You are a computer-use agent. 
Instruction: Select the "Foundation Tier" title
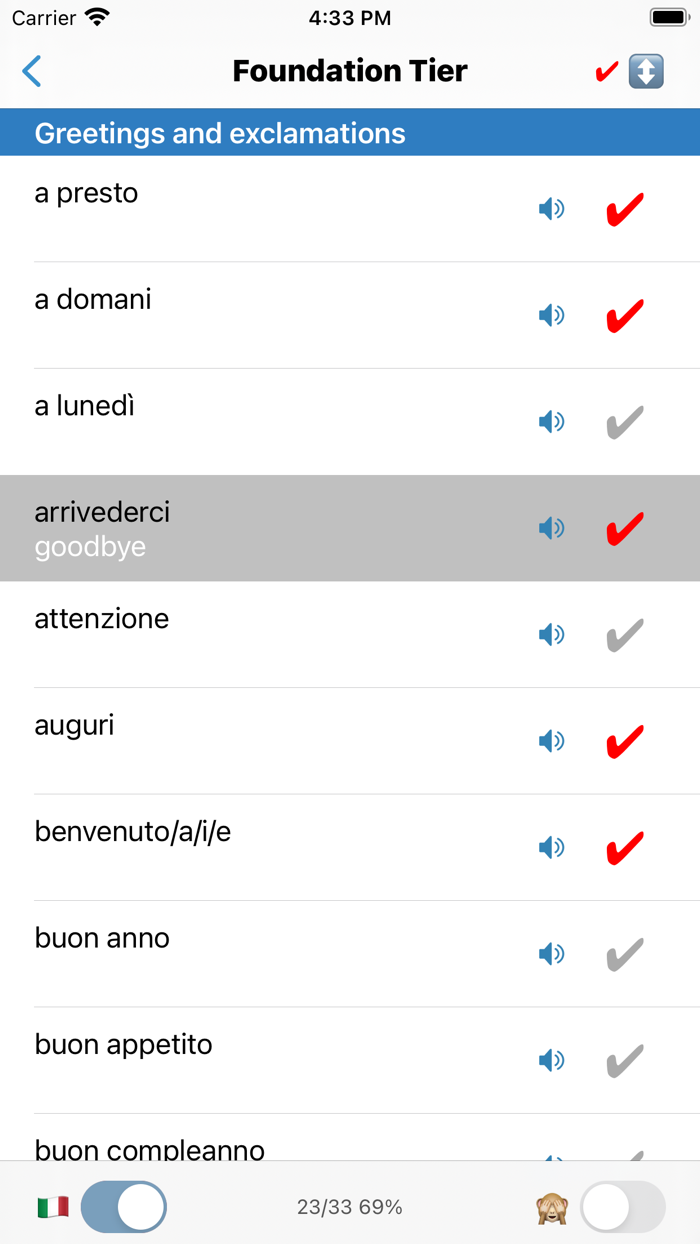click(x=350, y=71)
